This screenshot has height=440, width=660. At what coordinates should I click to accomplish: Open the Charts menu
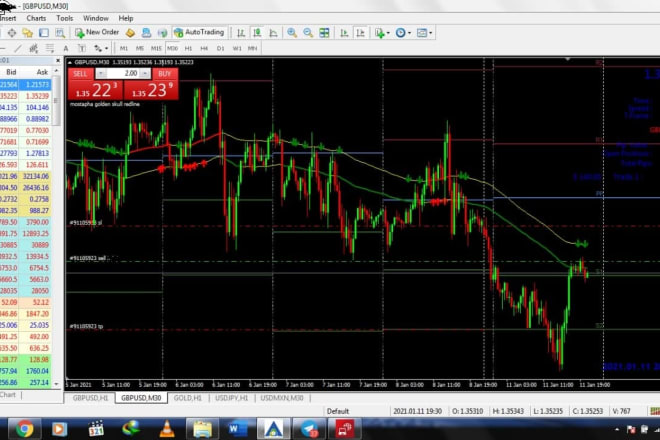click(x=36, y=18)
